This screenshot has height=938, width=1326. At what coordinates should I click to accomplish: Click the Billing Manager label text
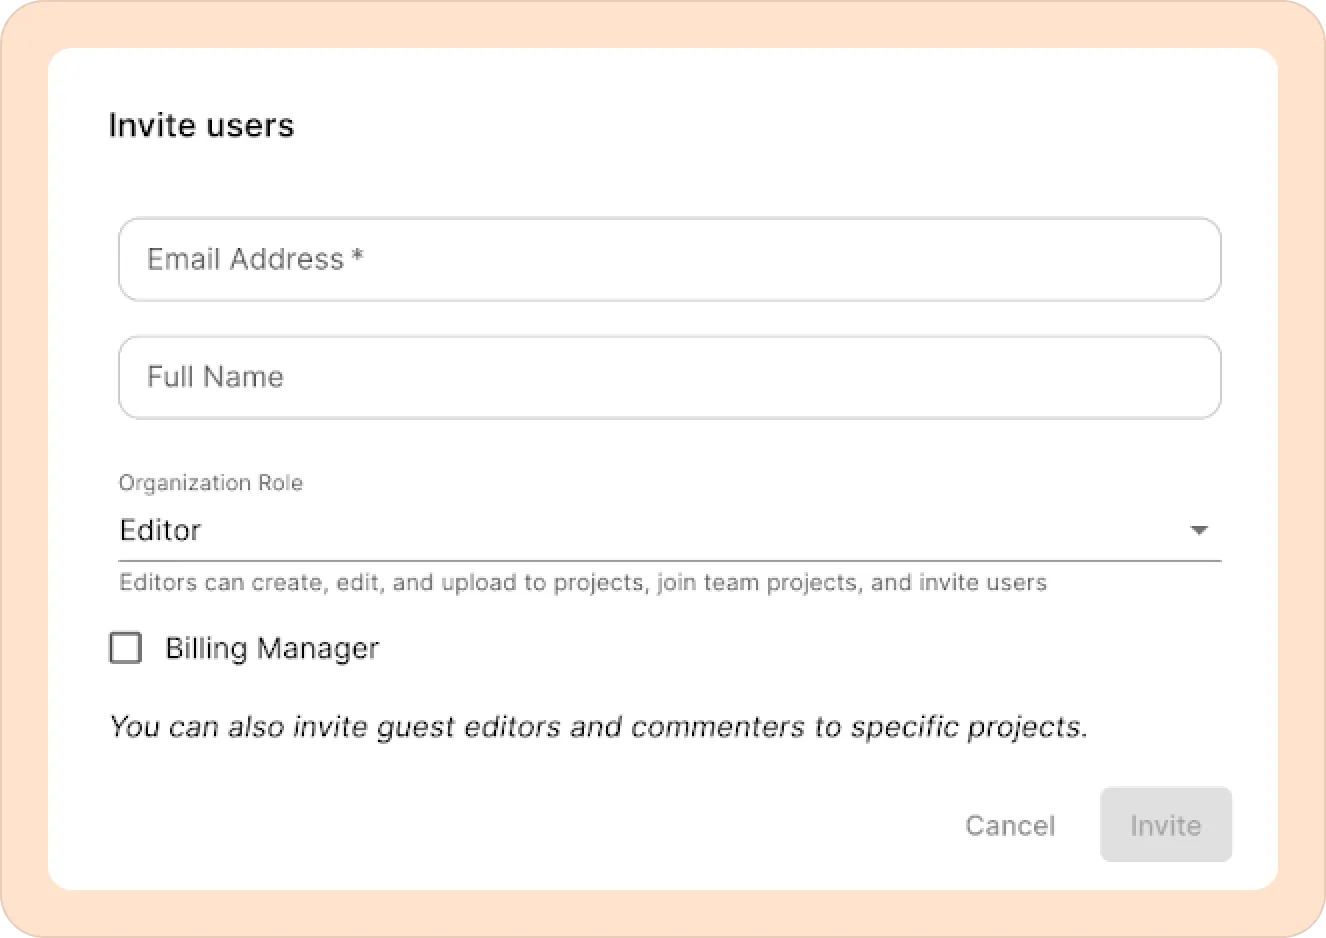click(x=272, y=648)
